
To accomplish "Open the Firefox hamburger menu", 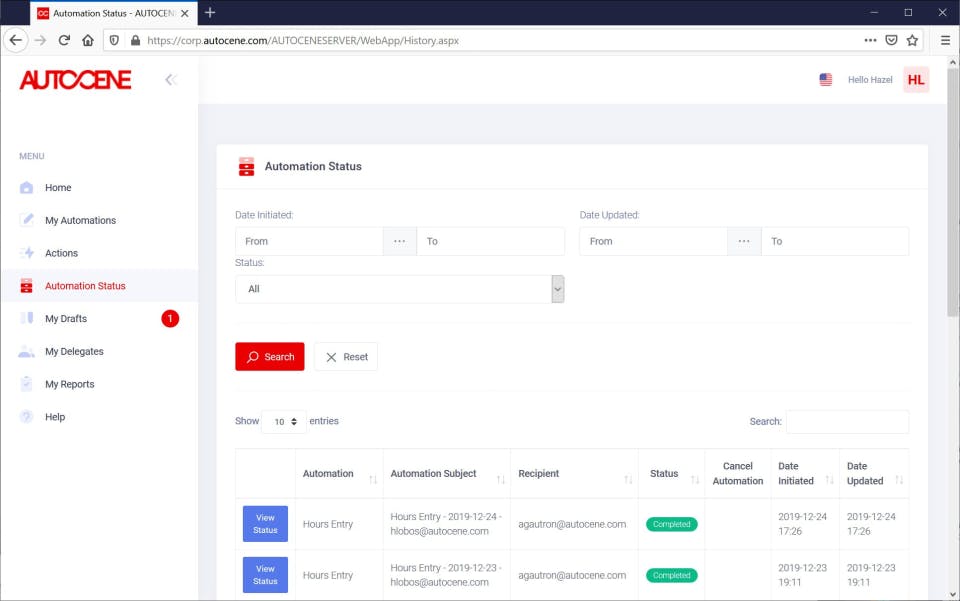I will click(x=945, y=40).
